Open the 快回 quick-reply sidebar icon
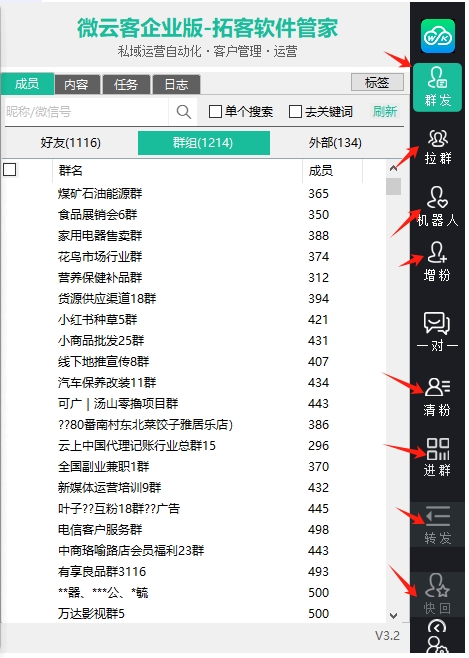 437,594
